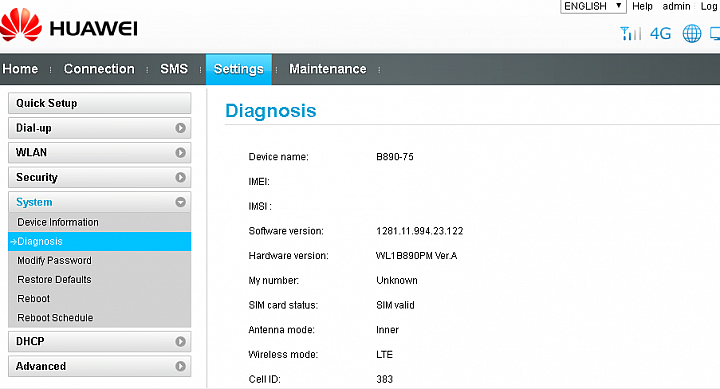This screenshot has height=389, width=720.
Task: Click the Log out link
Action: [x=710, y=6]
